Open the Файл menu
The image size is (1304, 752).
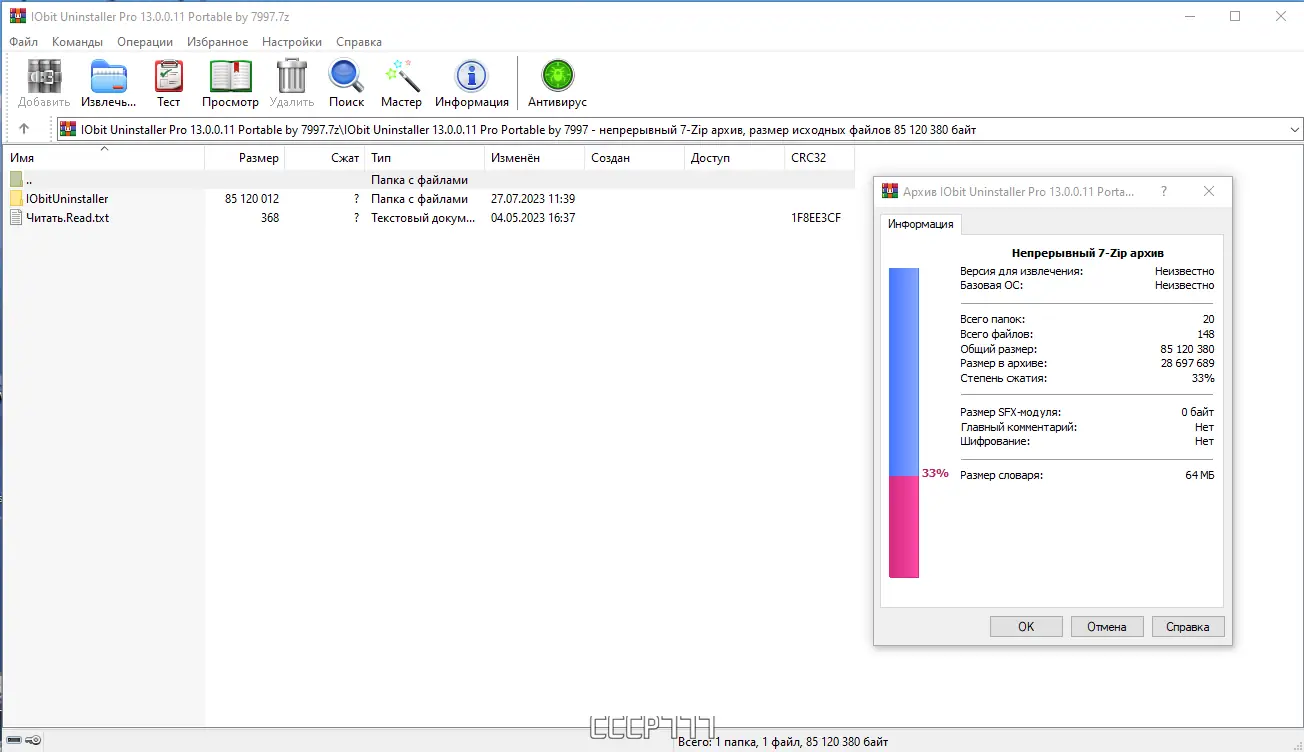(x=23, y=42)
